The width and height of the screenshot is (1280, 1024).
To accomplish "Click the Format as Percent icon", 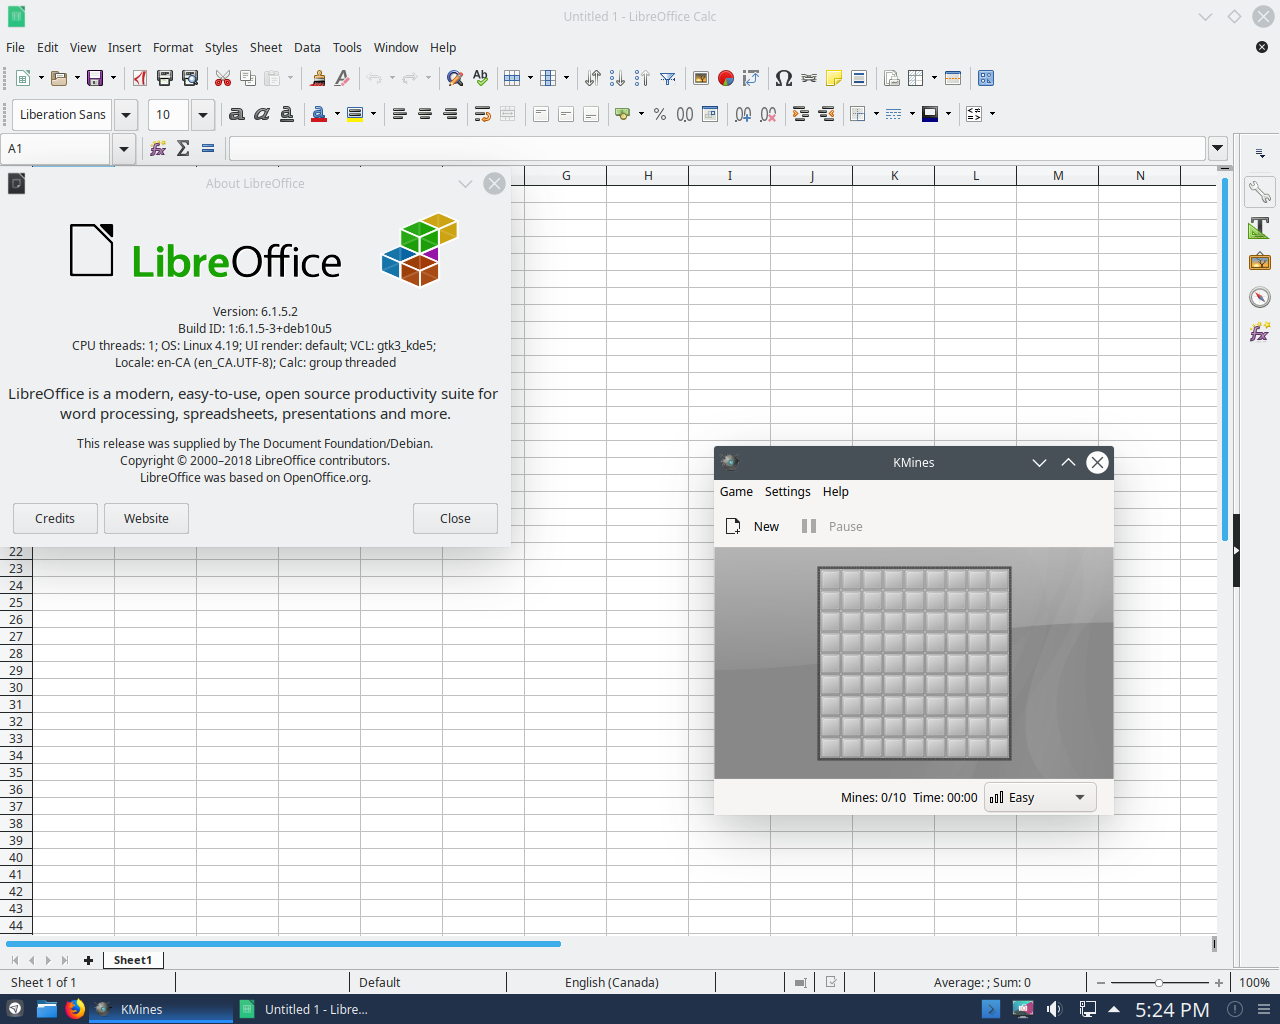I will tap(660, 114).
